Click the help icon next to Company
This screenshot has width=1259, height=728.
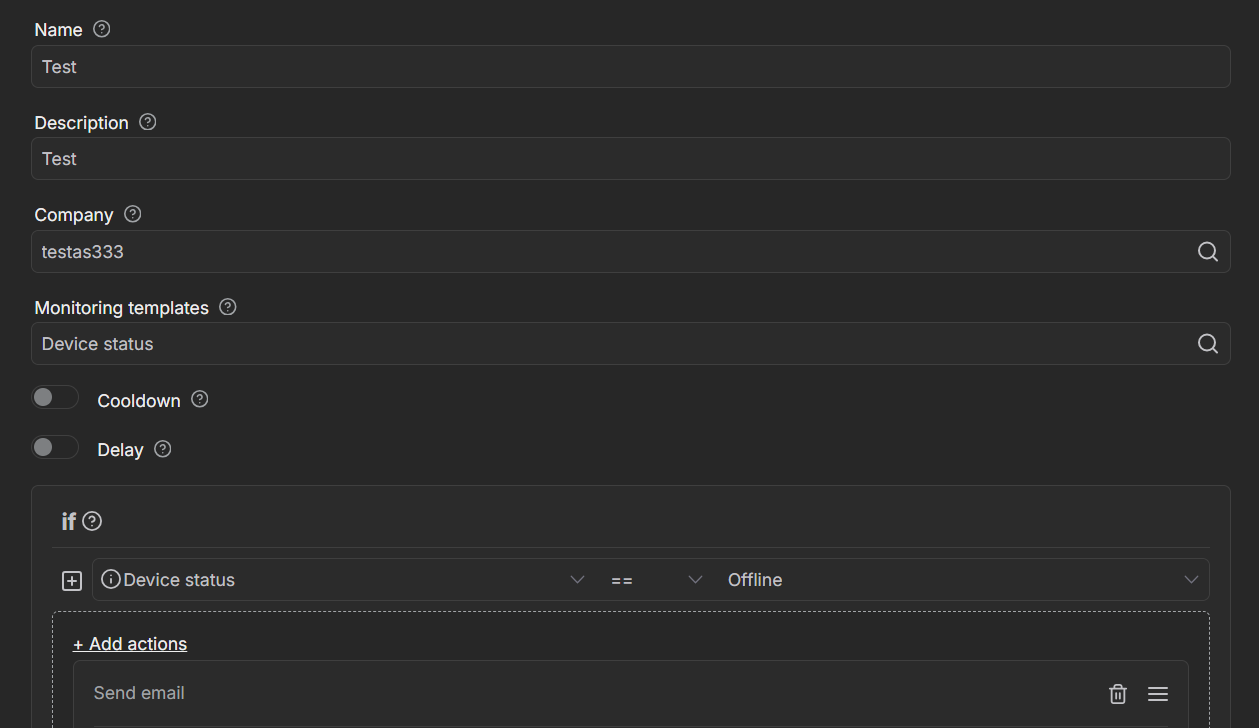point(132,214)
